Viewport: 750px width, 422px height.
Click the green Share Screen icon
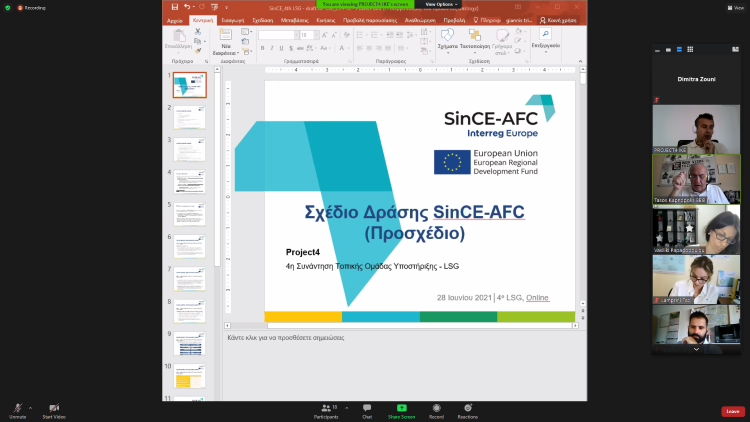click(x=401, y=408)
